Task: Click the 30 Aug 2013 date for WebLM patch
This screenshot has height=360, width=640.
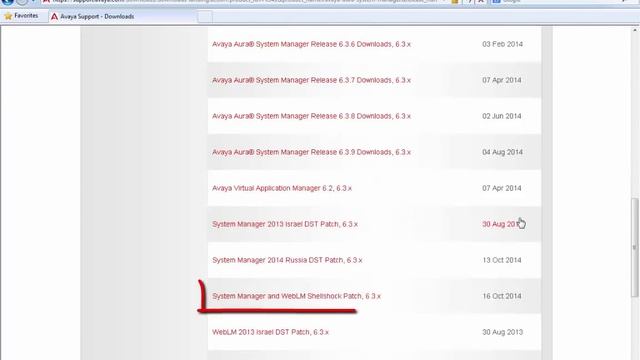Action: [502, 332]
